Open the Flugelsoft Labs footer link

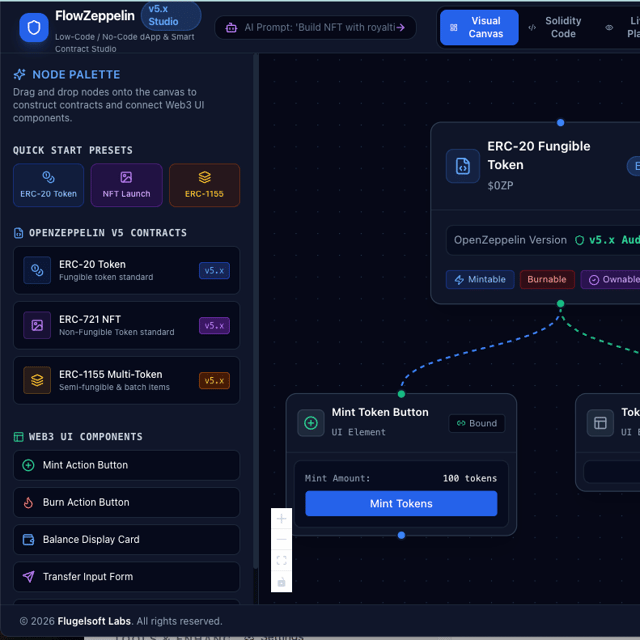pos(94,621)
